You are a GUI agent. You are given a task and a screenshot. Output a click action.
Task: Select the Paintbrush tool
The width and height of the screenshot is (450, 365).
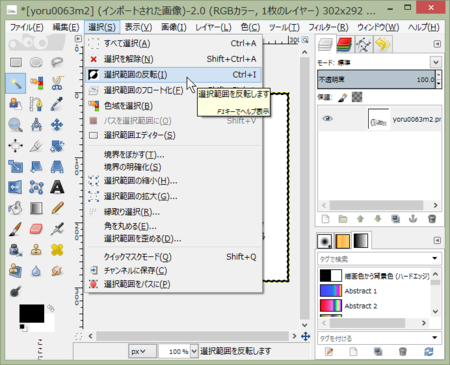[x=16, y=229]
